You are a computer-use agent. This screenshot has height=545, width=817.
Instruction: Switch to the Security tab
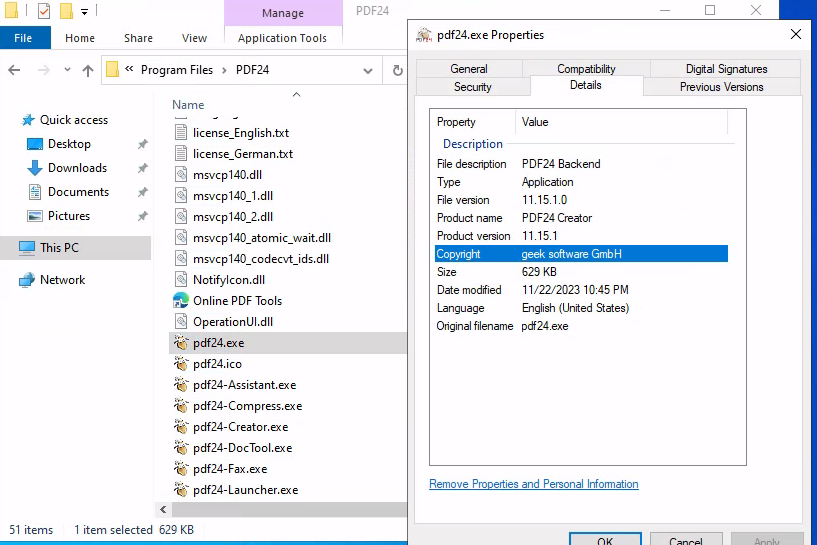tap(473, 87)
